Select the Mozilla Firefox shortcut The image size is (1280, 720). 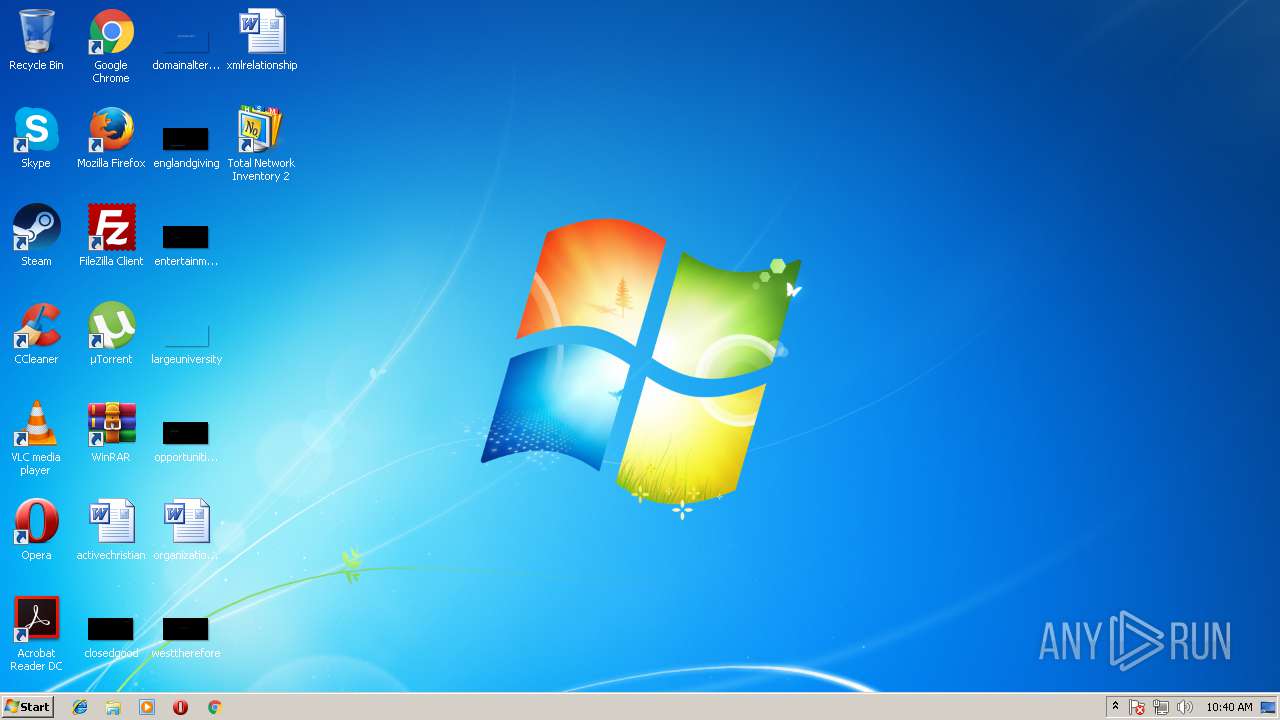point(111,138)
